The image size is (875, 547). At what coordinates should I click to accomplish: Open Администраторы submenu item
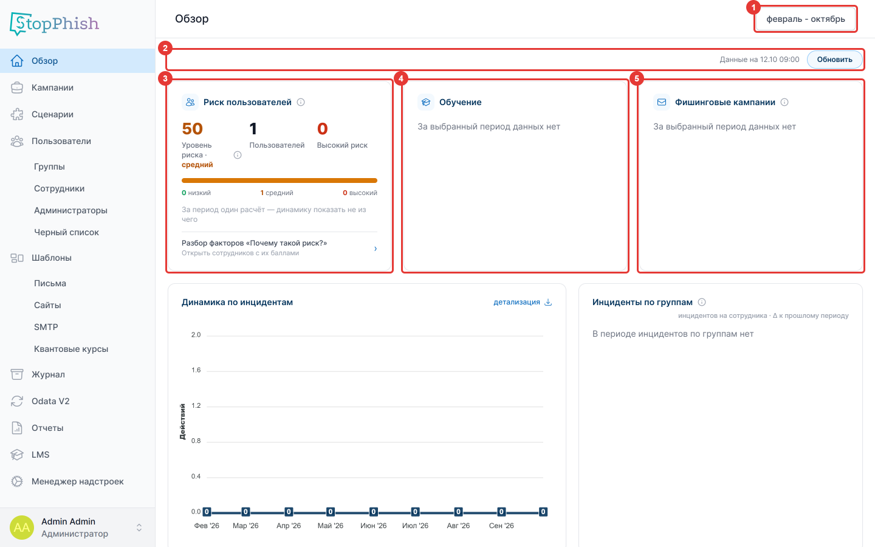[70, 210]
